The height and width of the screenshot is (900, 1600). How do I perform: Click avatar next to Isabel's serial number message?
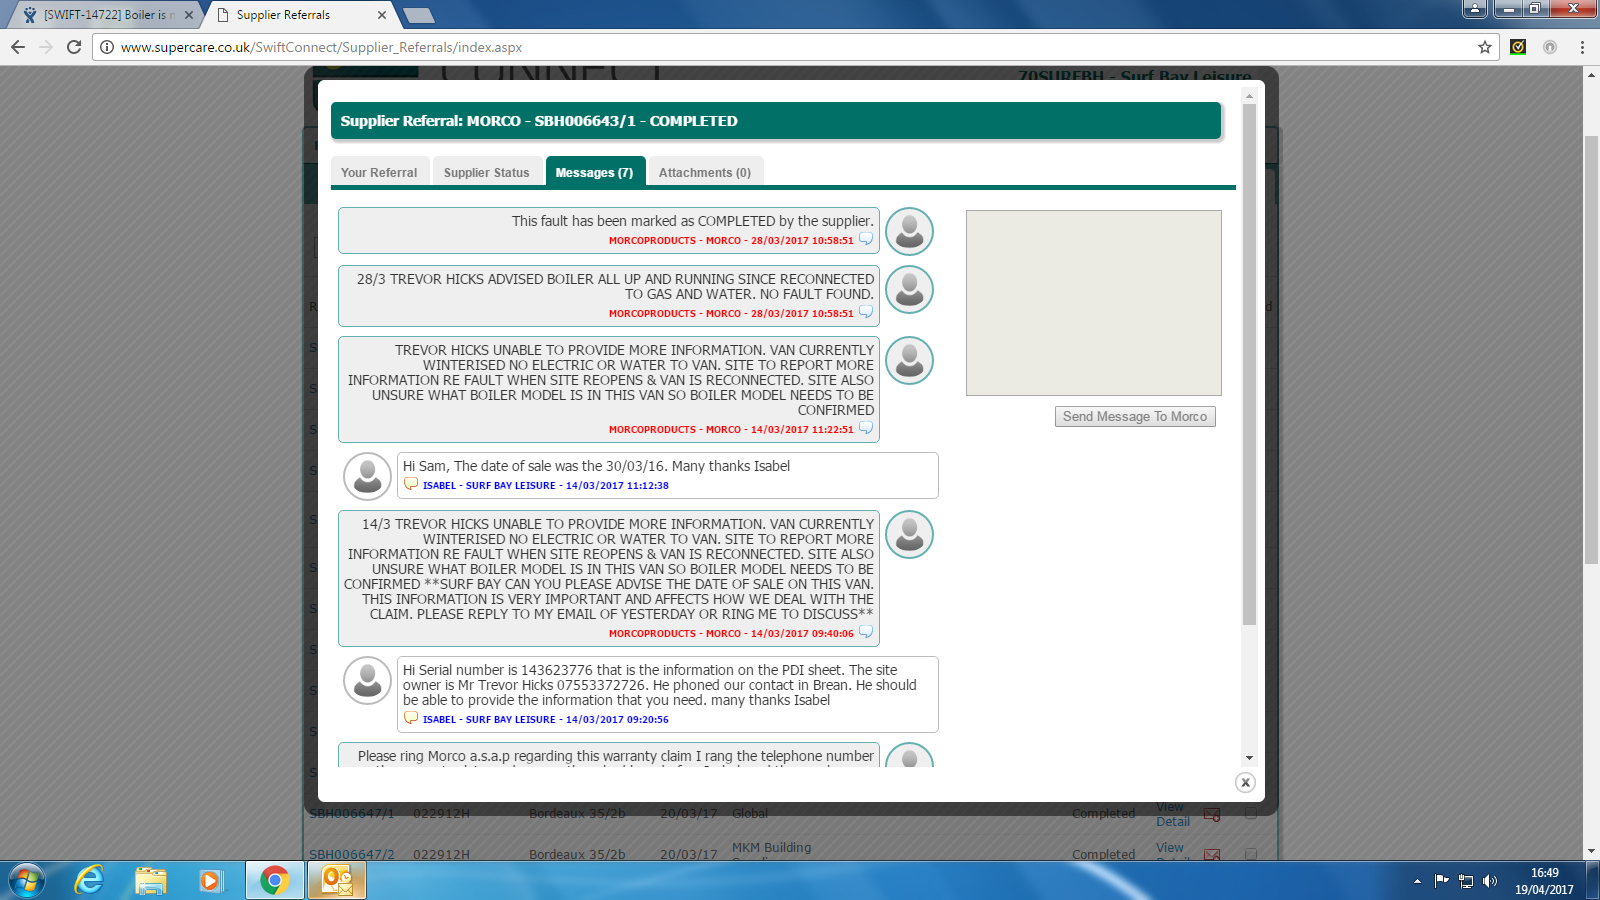pyautogui.click(x=367, y=681)
